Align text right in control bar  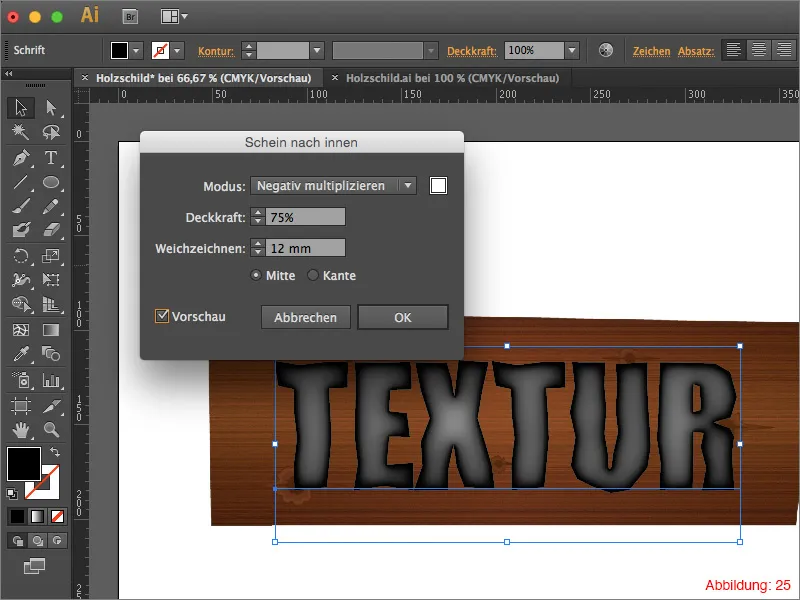(x=784, y=50)
